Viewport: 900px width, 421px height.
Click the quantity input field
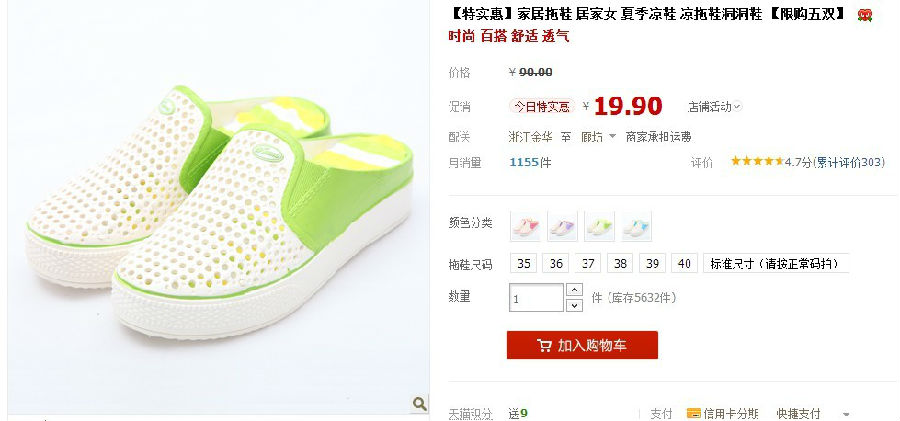pyautogui.click(x=536, y=298)
